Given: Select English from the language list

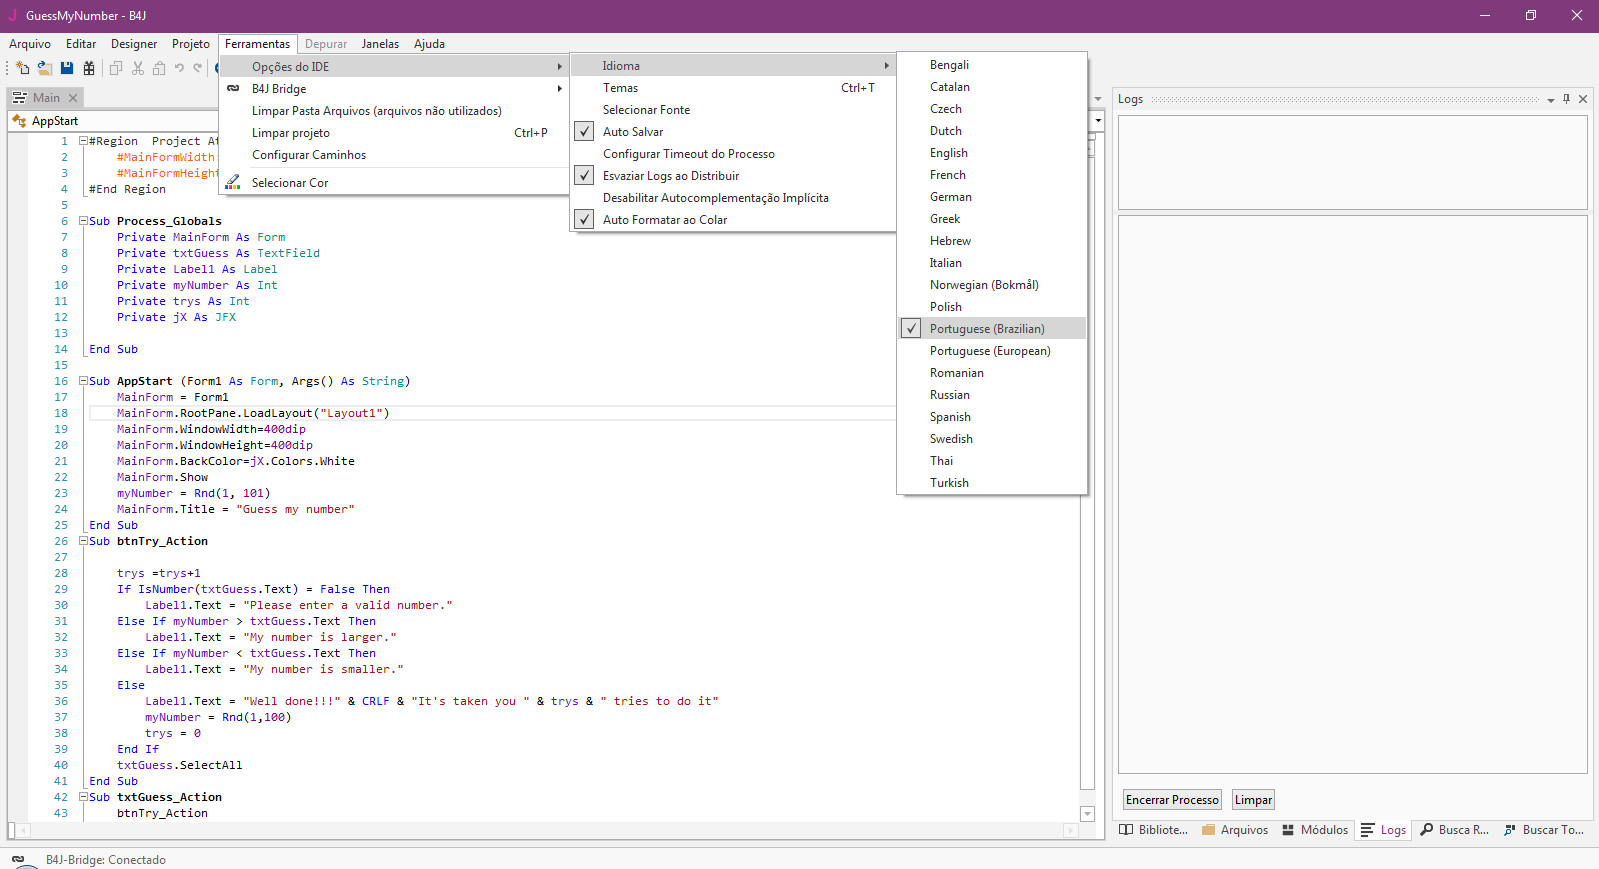Looking at the screenshot, I should point(948,153).
